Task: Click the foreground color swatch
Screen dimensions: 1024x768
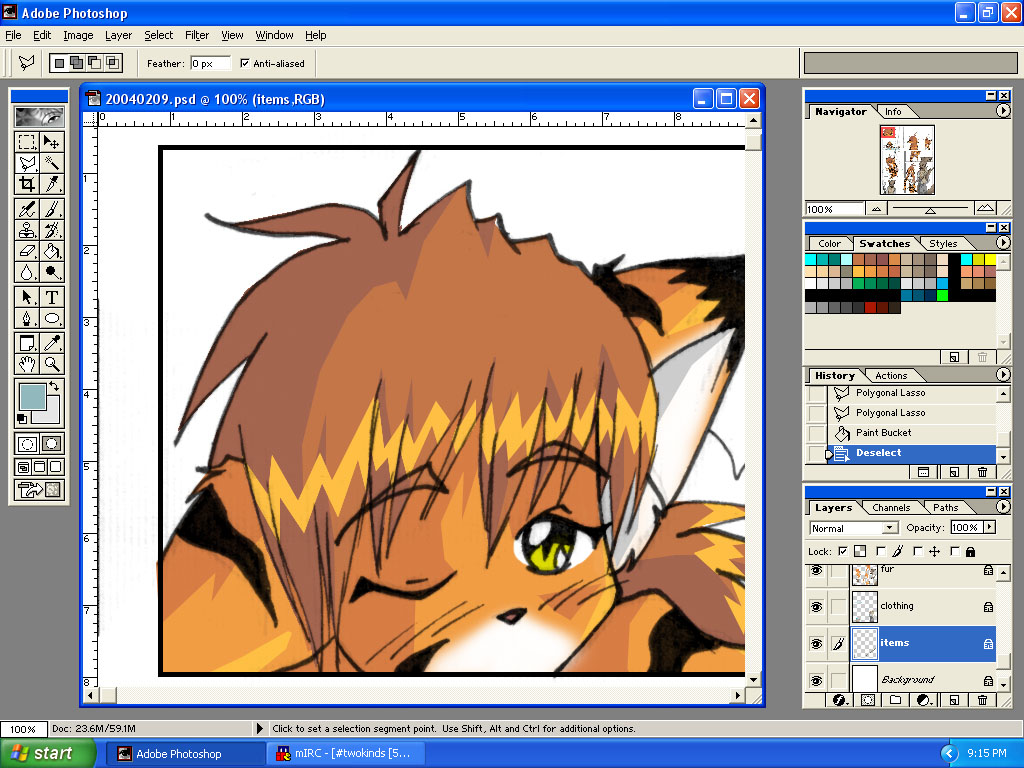Action: coord(32,396)
